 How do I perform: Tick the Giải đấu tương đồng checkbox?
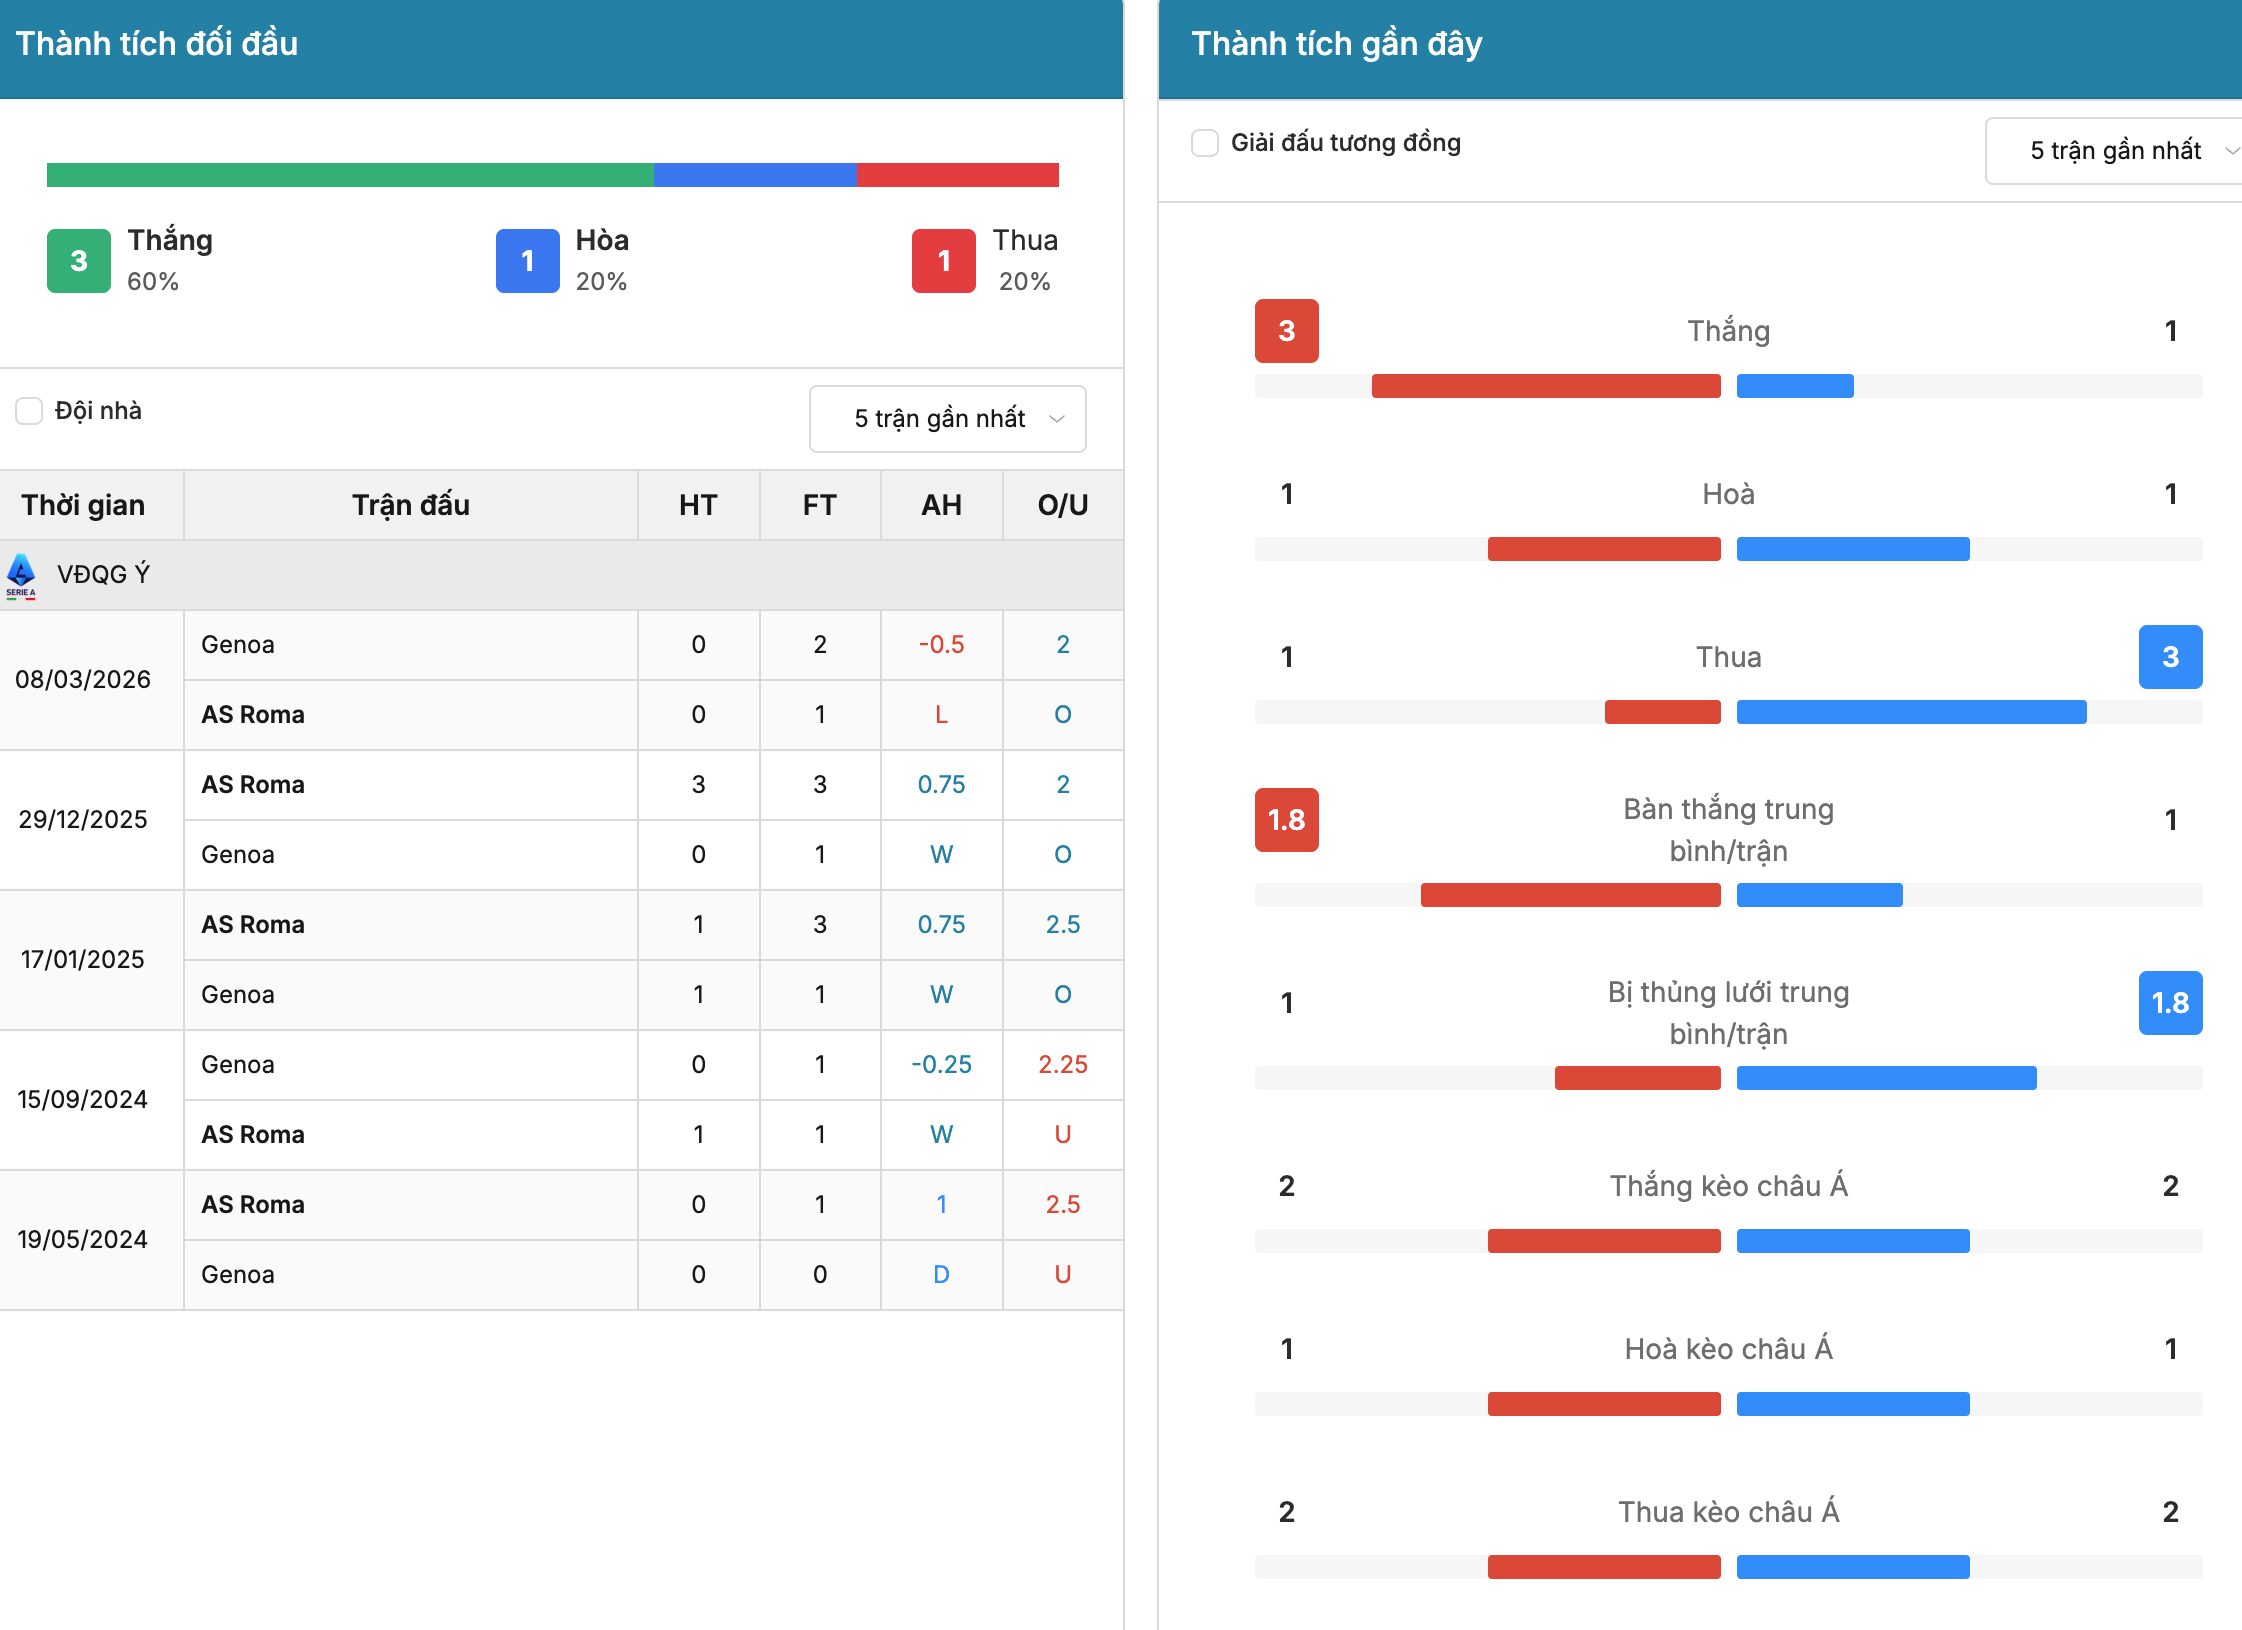click(x=1205, y=143)
